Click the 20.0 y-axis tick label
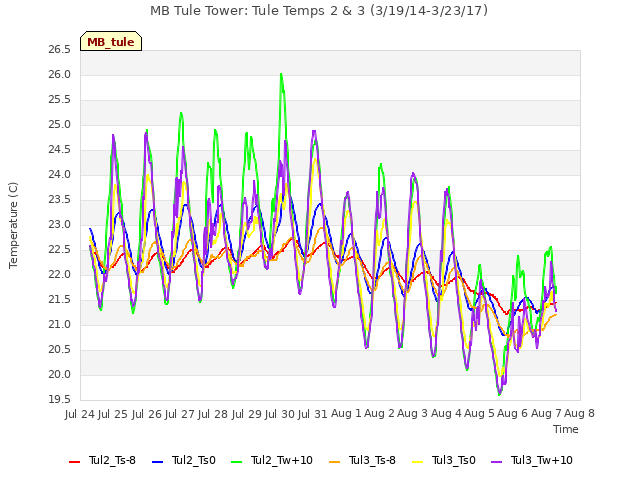 click(60, 375)
